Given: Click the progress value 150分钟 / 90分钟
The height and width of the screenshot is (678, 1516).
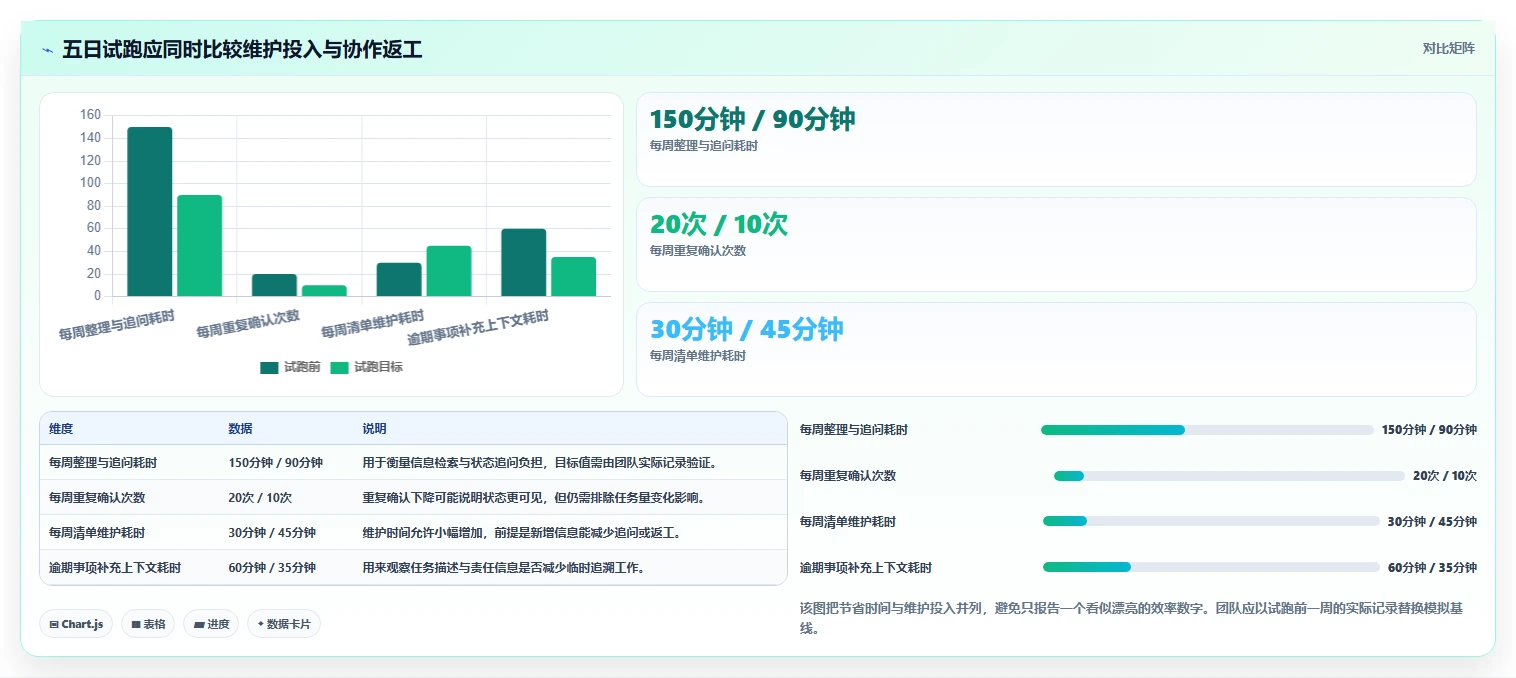Looking at the screenshot, I should tap(1429, 430).
